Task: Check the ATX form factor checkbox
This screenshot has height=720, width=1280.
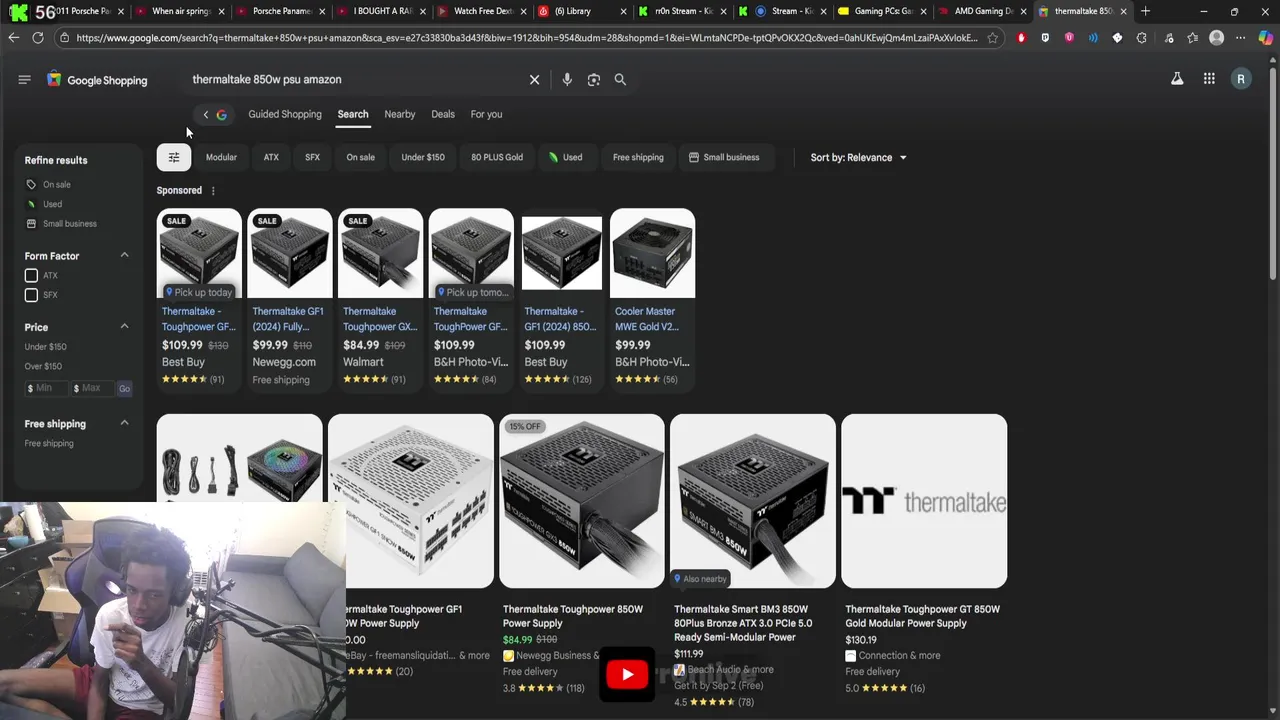Action: click(x=31, y=275)
